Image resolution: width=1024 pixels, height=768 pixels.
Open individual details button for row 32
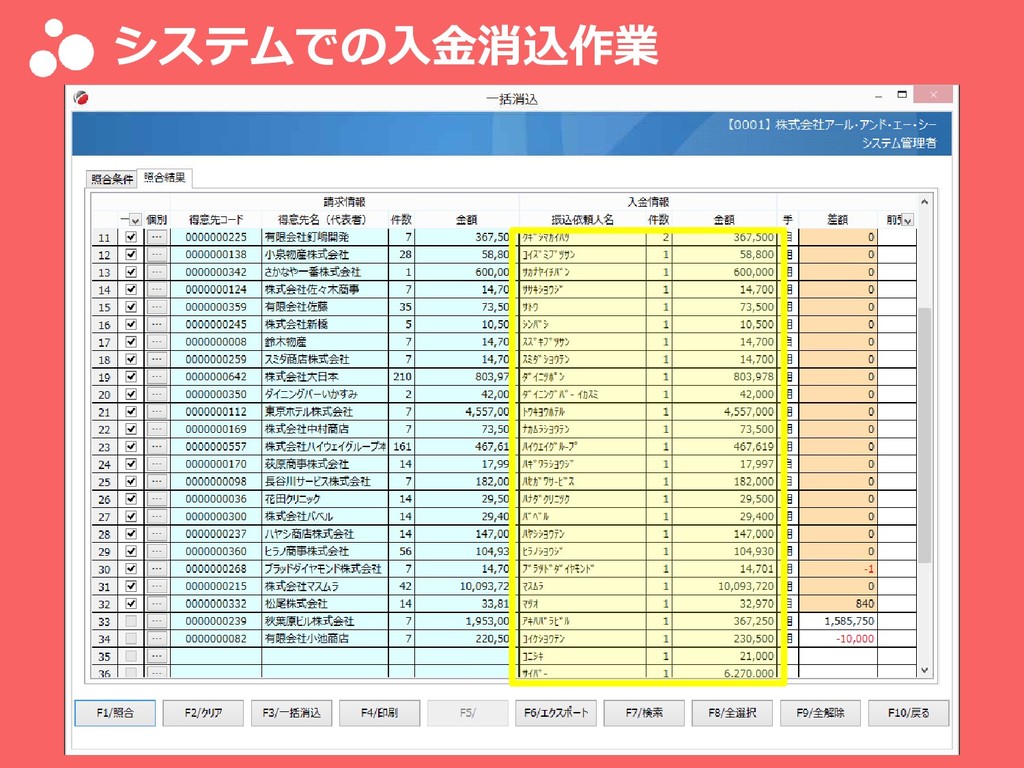156,603
